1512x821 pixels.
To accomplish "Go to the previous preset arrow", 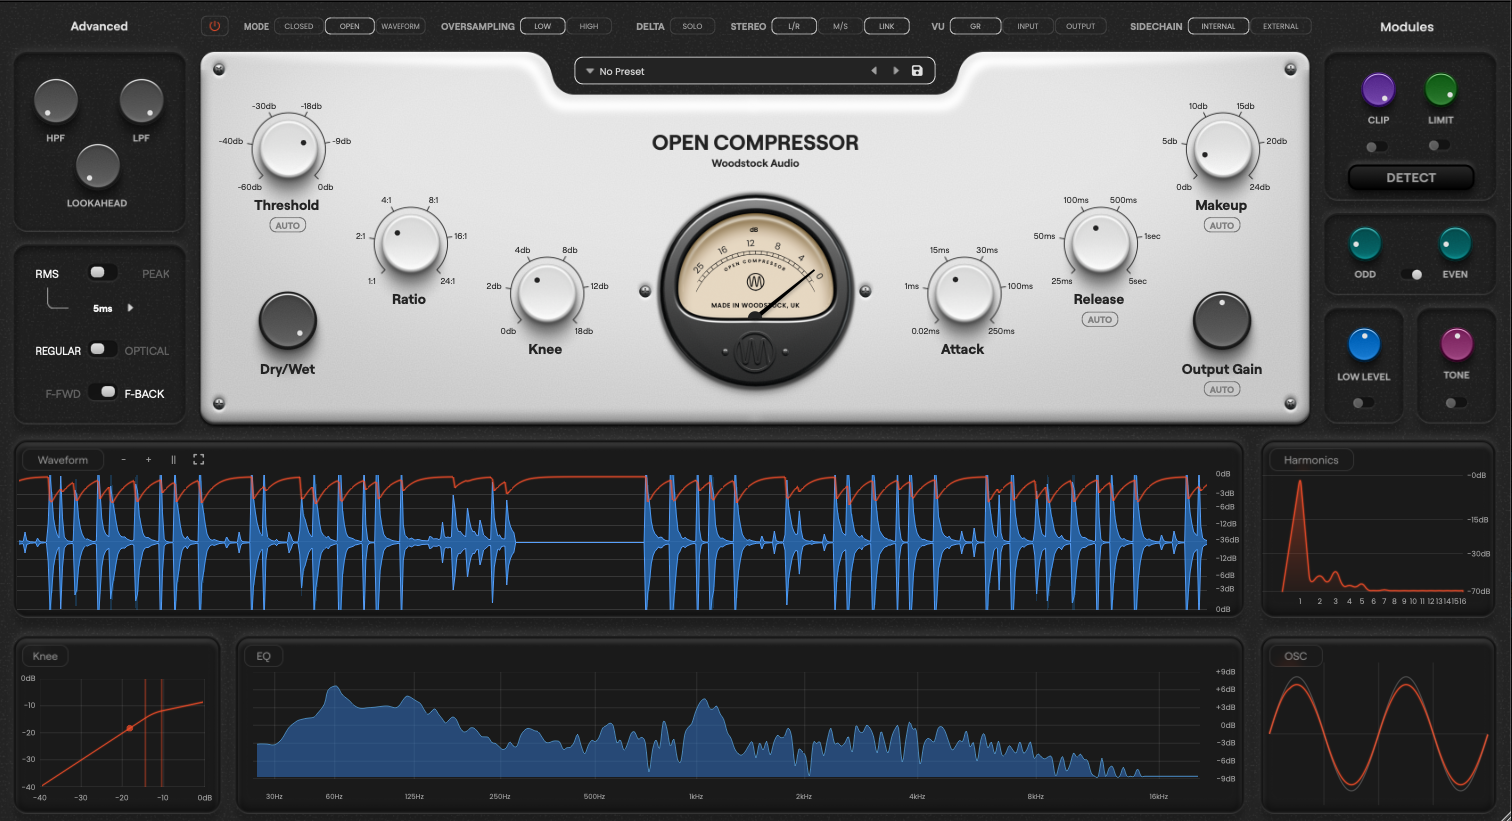I will 874,71.
